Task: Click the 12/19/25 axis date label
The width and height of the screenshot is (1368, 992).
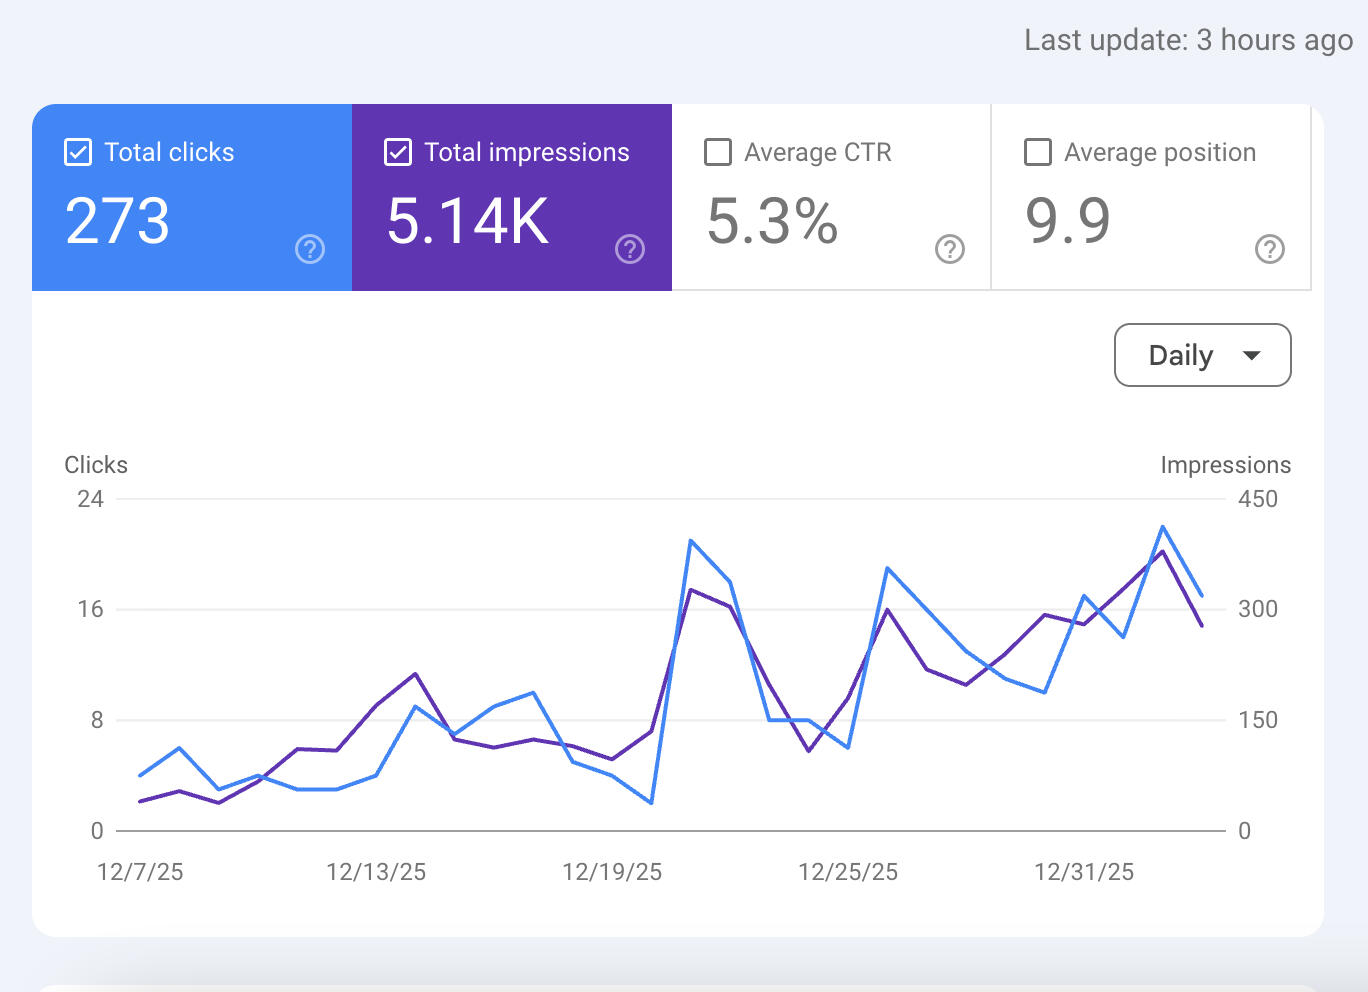Action: pyautogui.click(x=613, y=871)
